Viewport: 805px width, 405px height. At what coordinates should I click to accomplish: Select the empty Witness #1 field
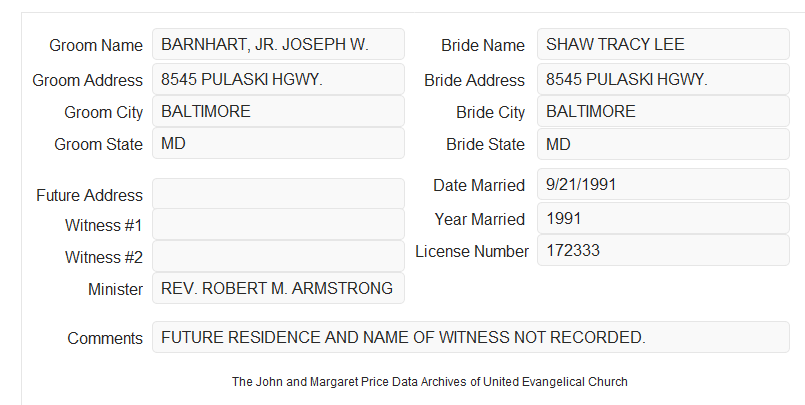(x=278, y=224)
